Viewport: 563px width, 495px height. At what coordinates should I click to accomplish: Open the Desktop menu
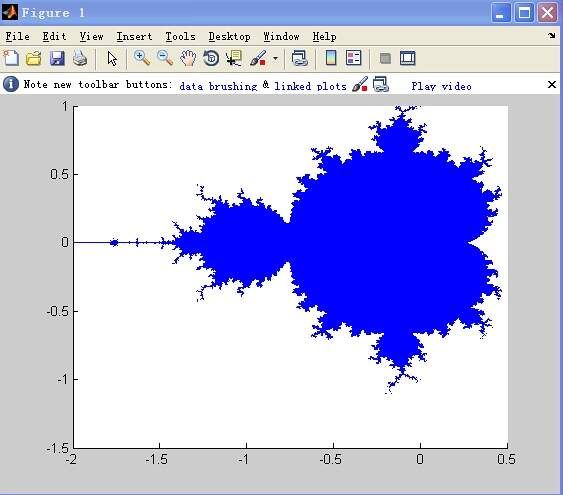[229, 37]
